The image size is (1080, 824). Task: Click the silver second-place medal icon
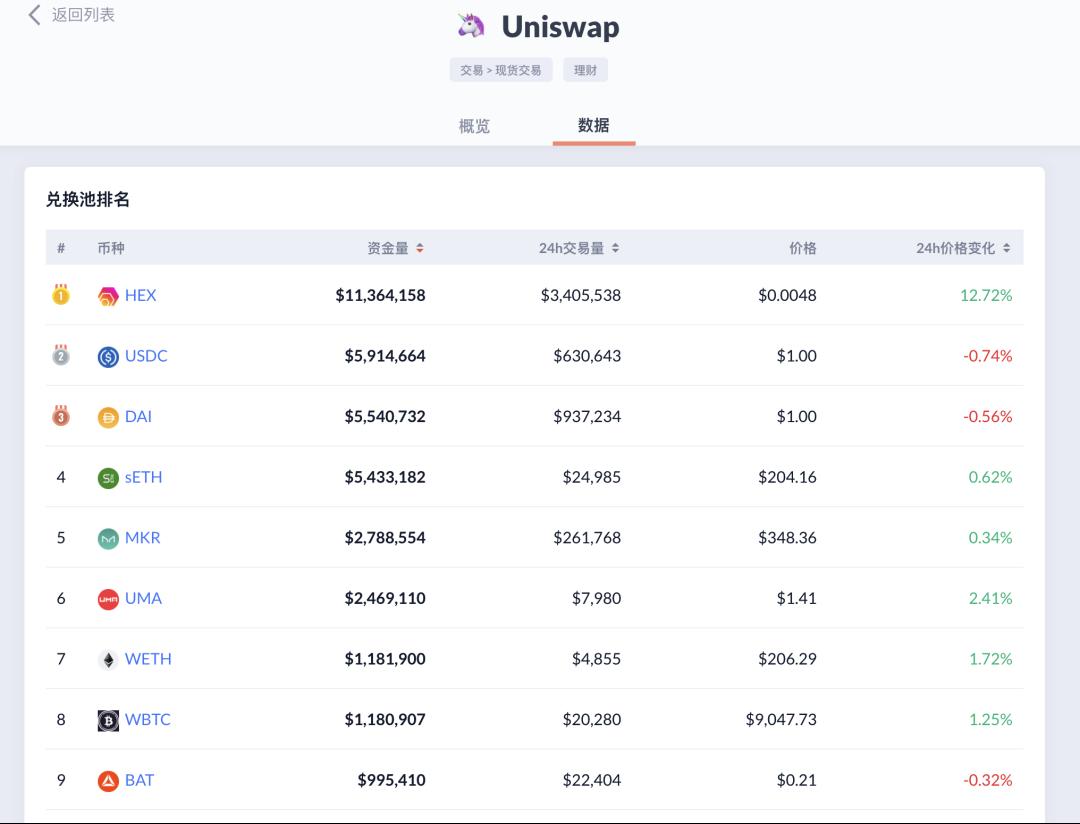61,355
